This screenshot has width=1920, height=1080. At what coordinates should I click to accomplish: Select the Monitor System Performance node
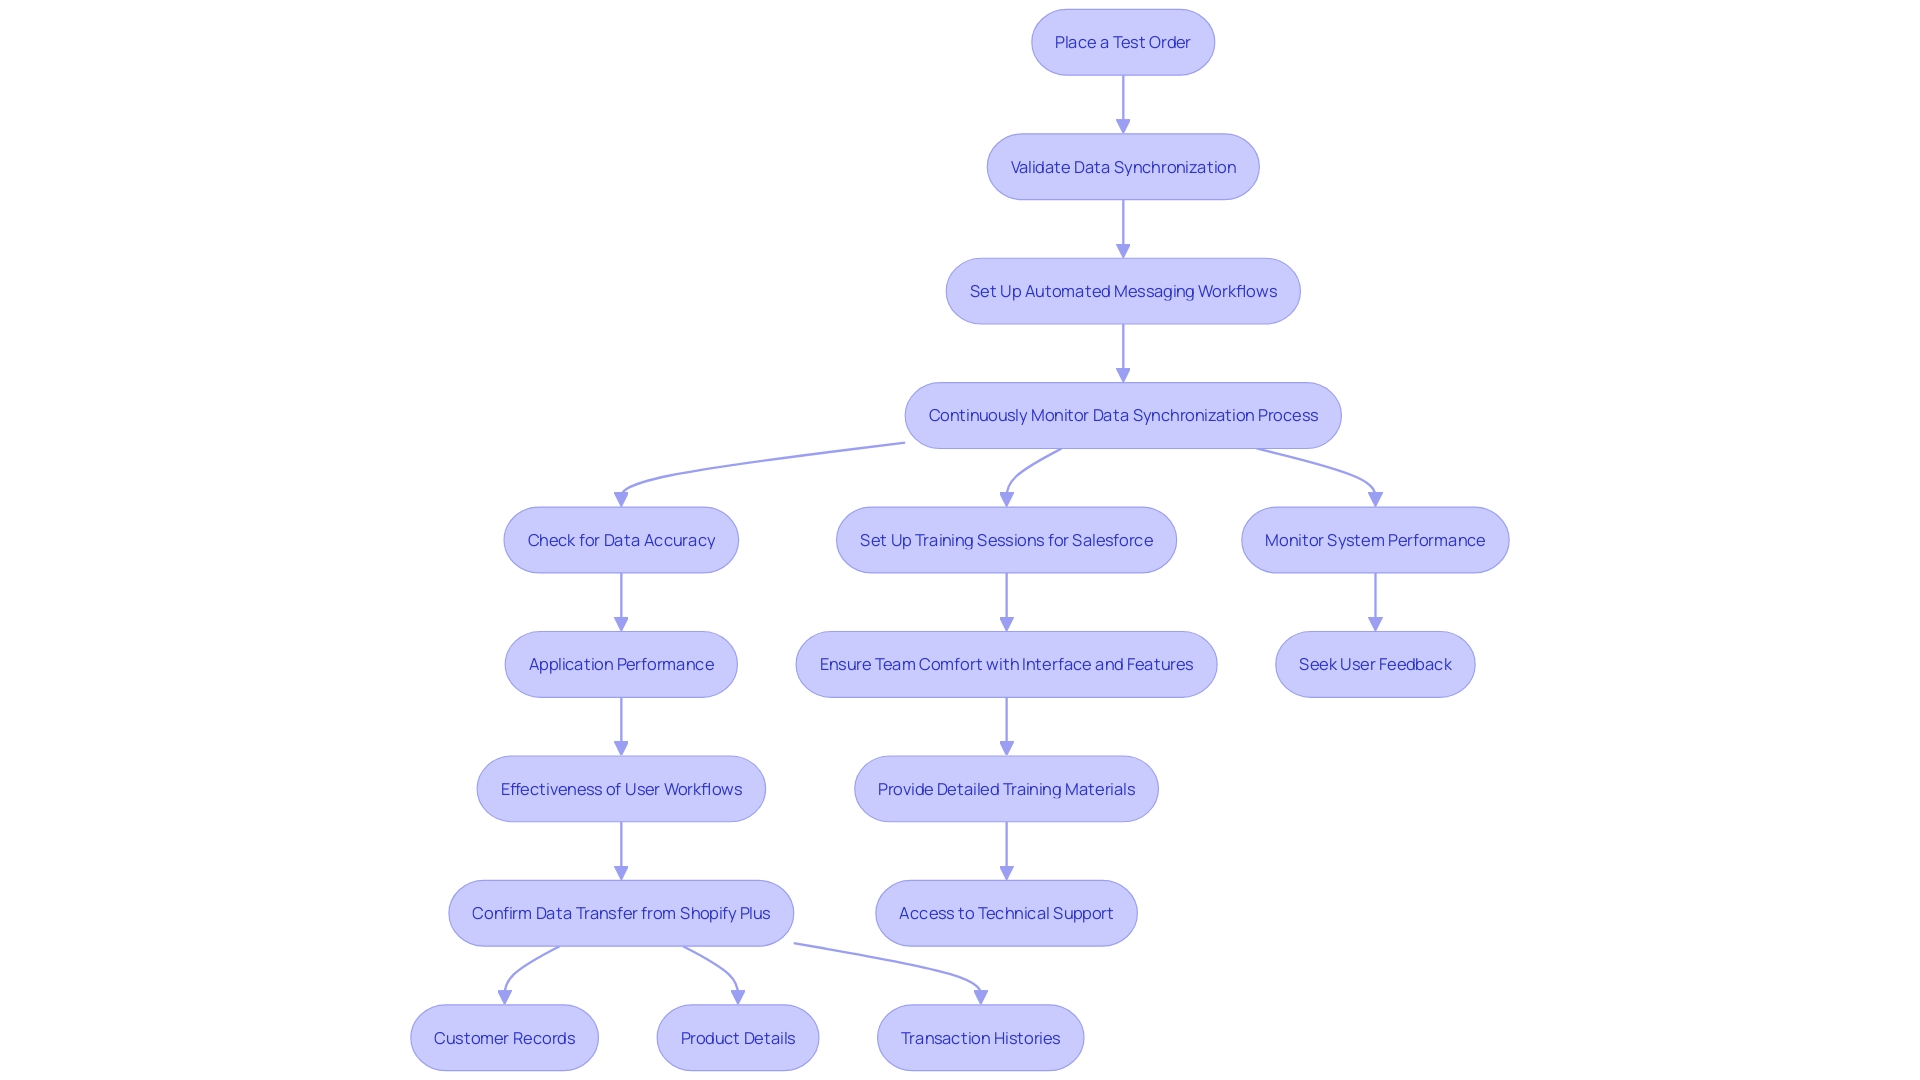[1374, 539]
